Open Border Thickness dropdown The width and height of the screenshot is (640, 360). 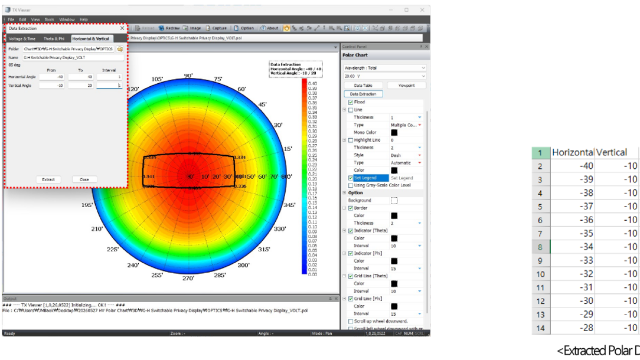point(420,223)
